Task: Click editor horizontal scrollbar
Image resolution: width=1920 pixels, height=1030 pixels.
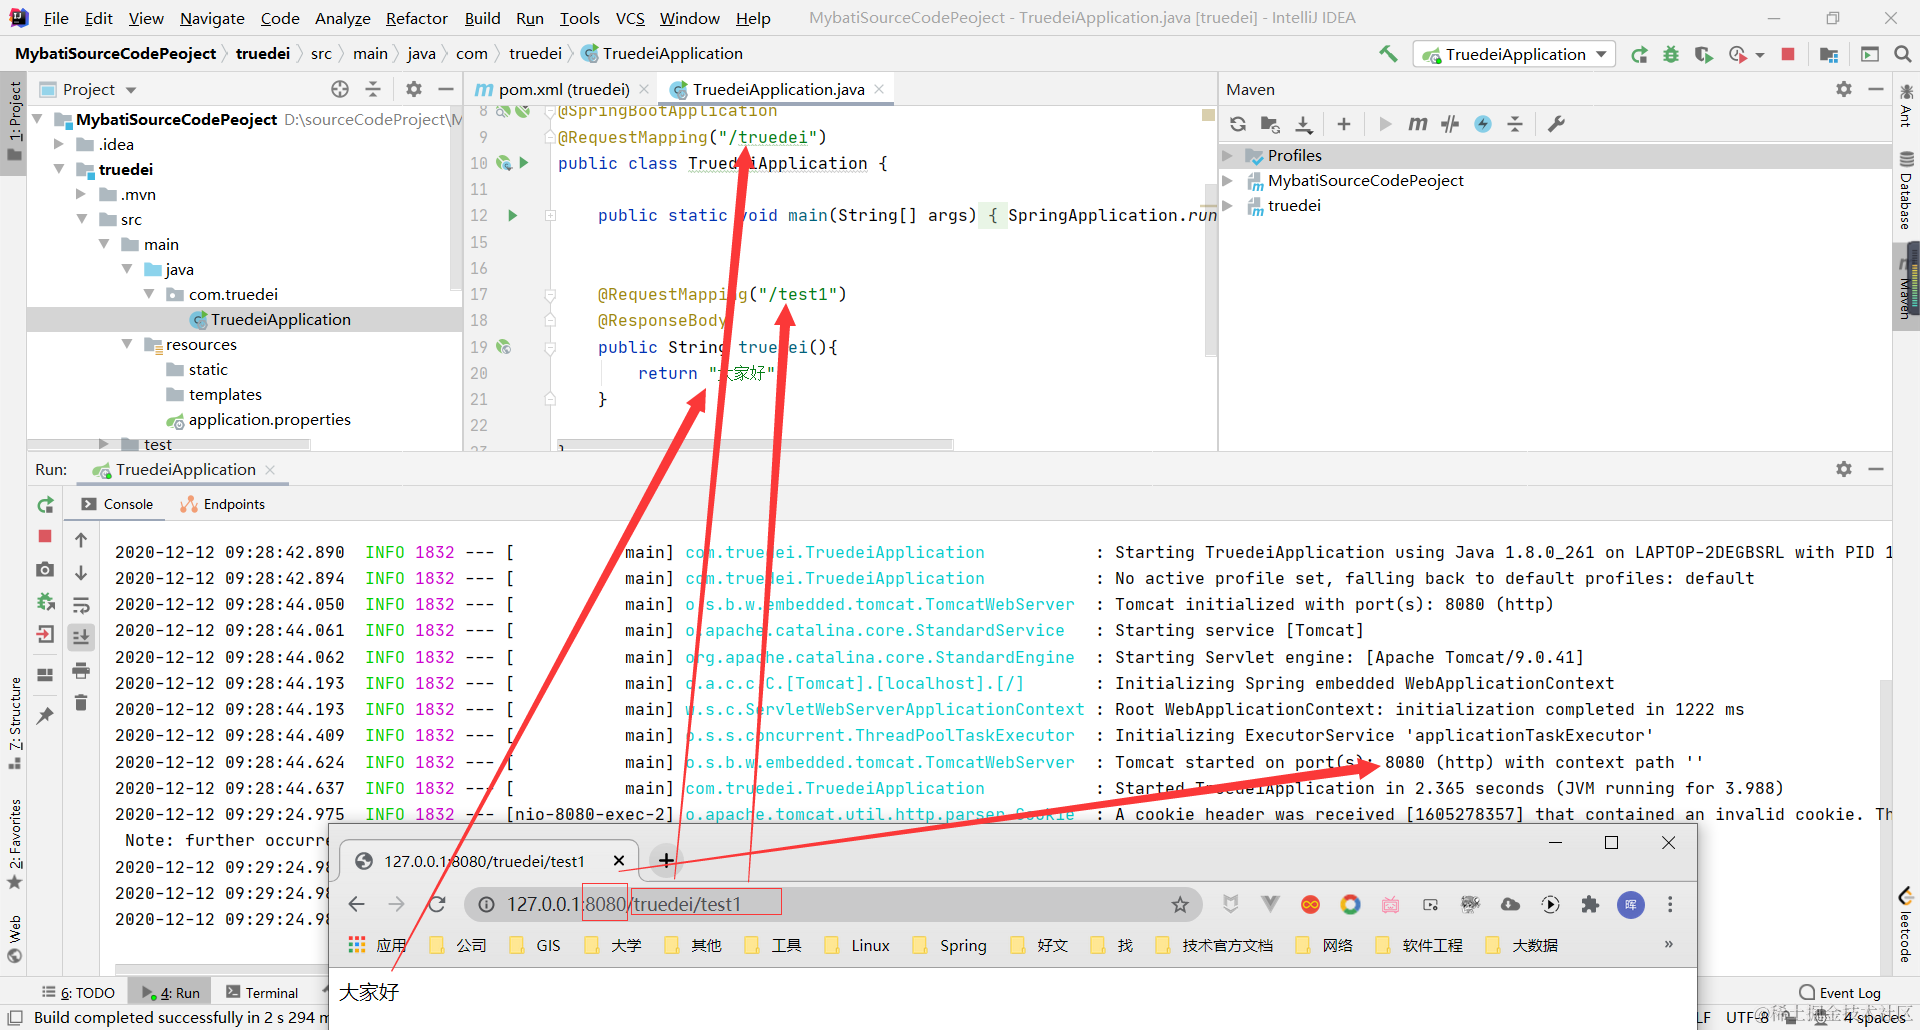Action: [x=754, y=444]
